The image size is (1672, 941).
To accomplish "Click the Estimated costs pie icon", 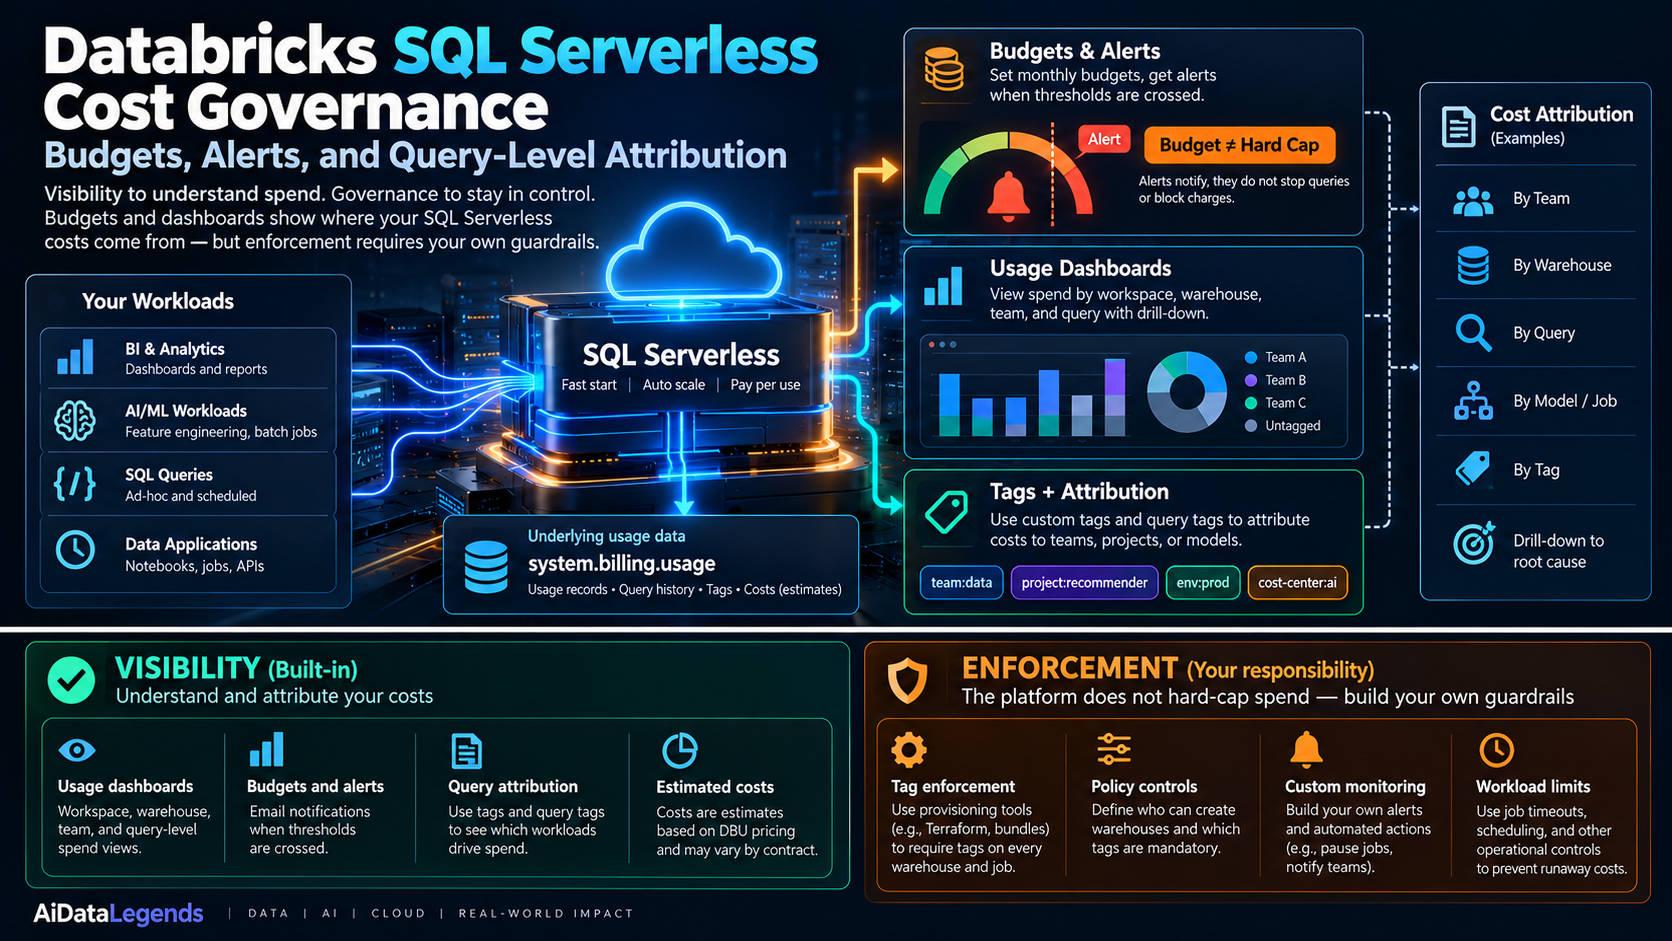I will click(679, 750).
